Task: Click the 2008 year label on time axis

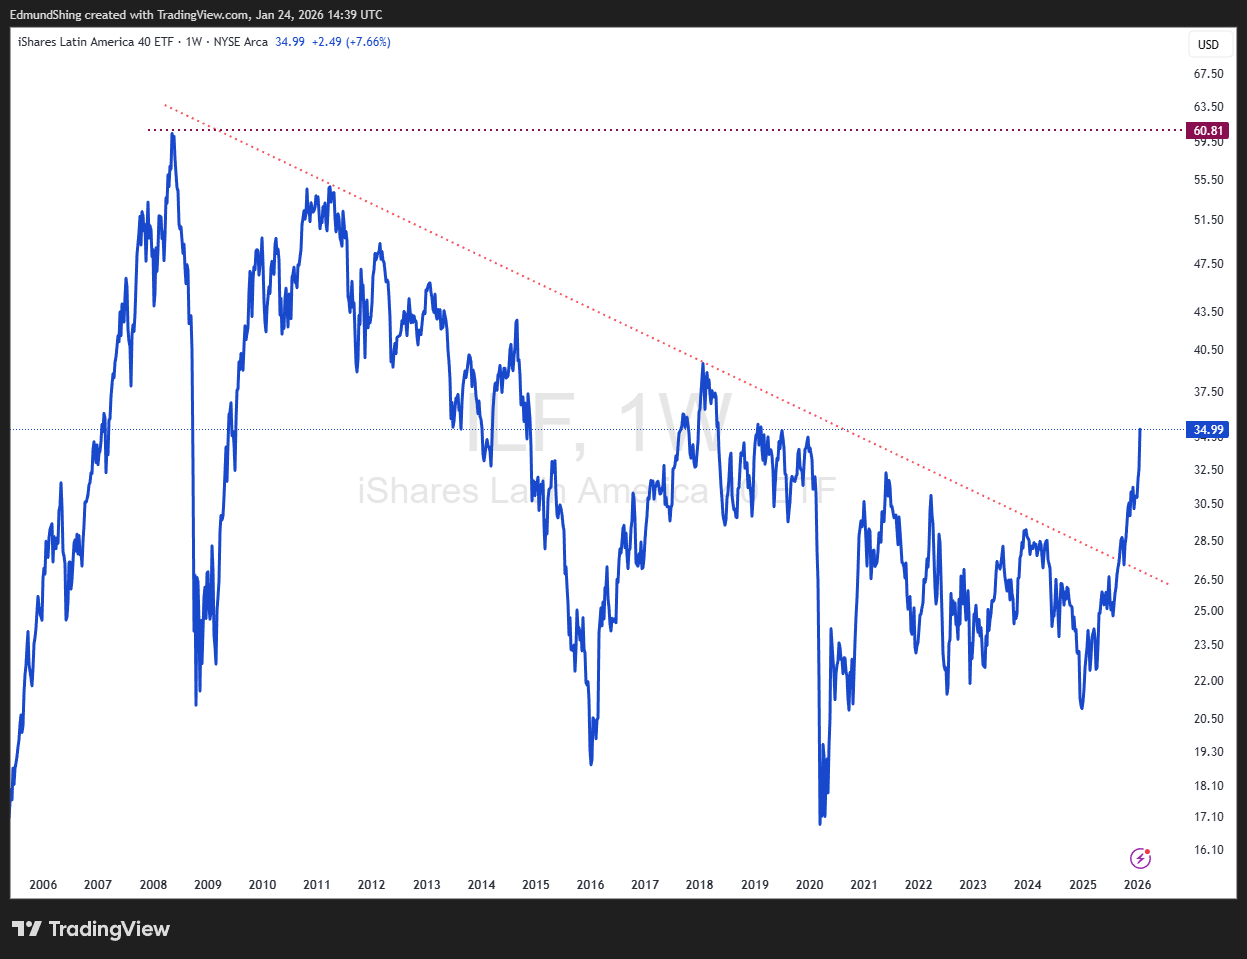Action: (x=153, y=885)
